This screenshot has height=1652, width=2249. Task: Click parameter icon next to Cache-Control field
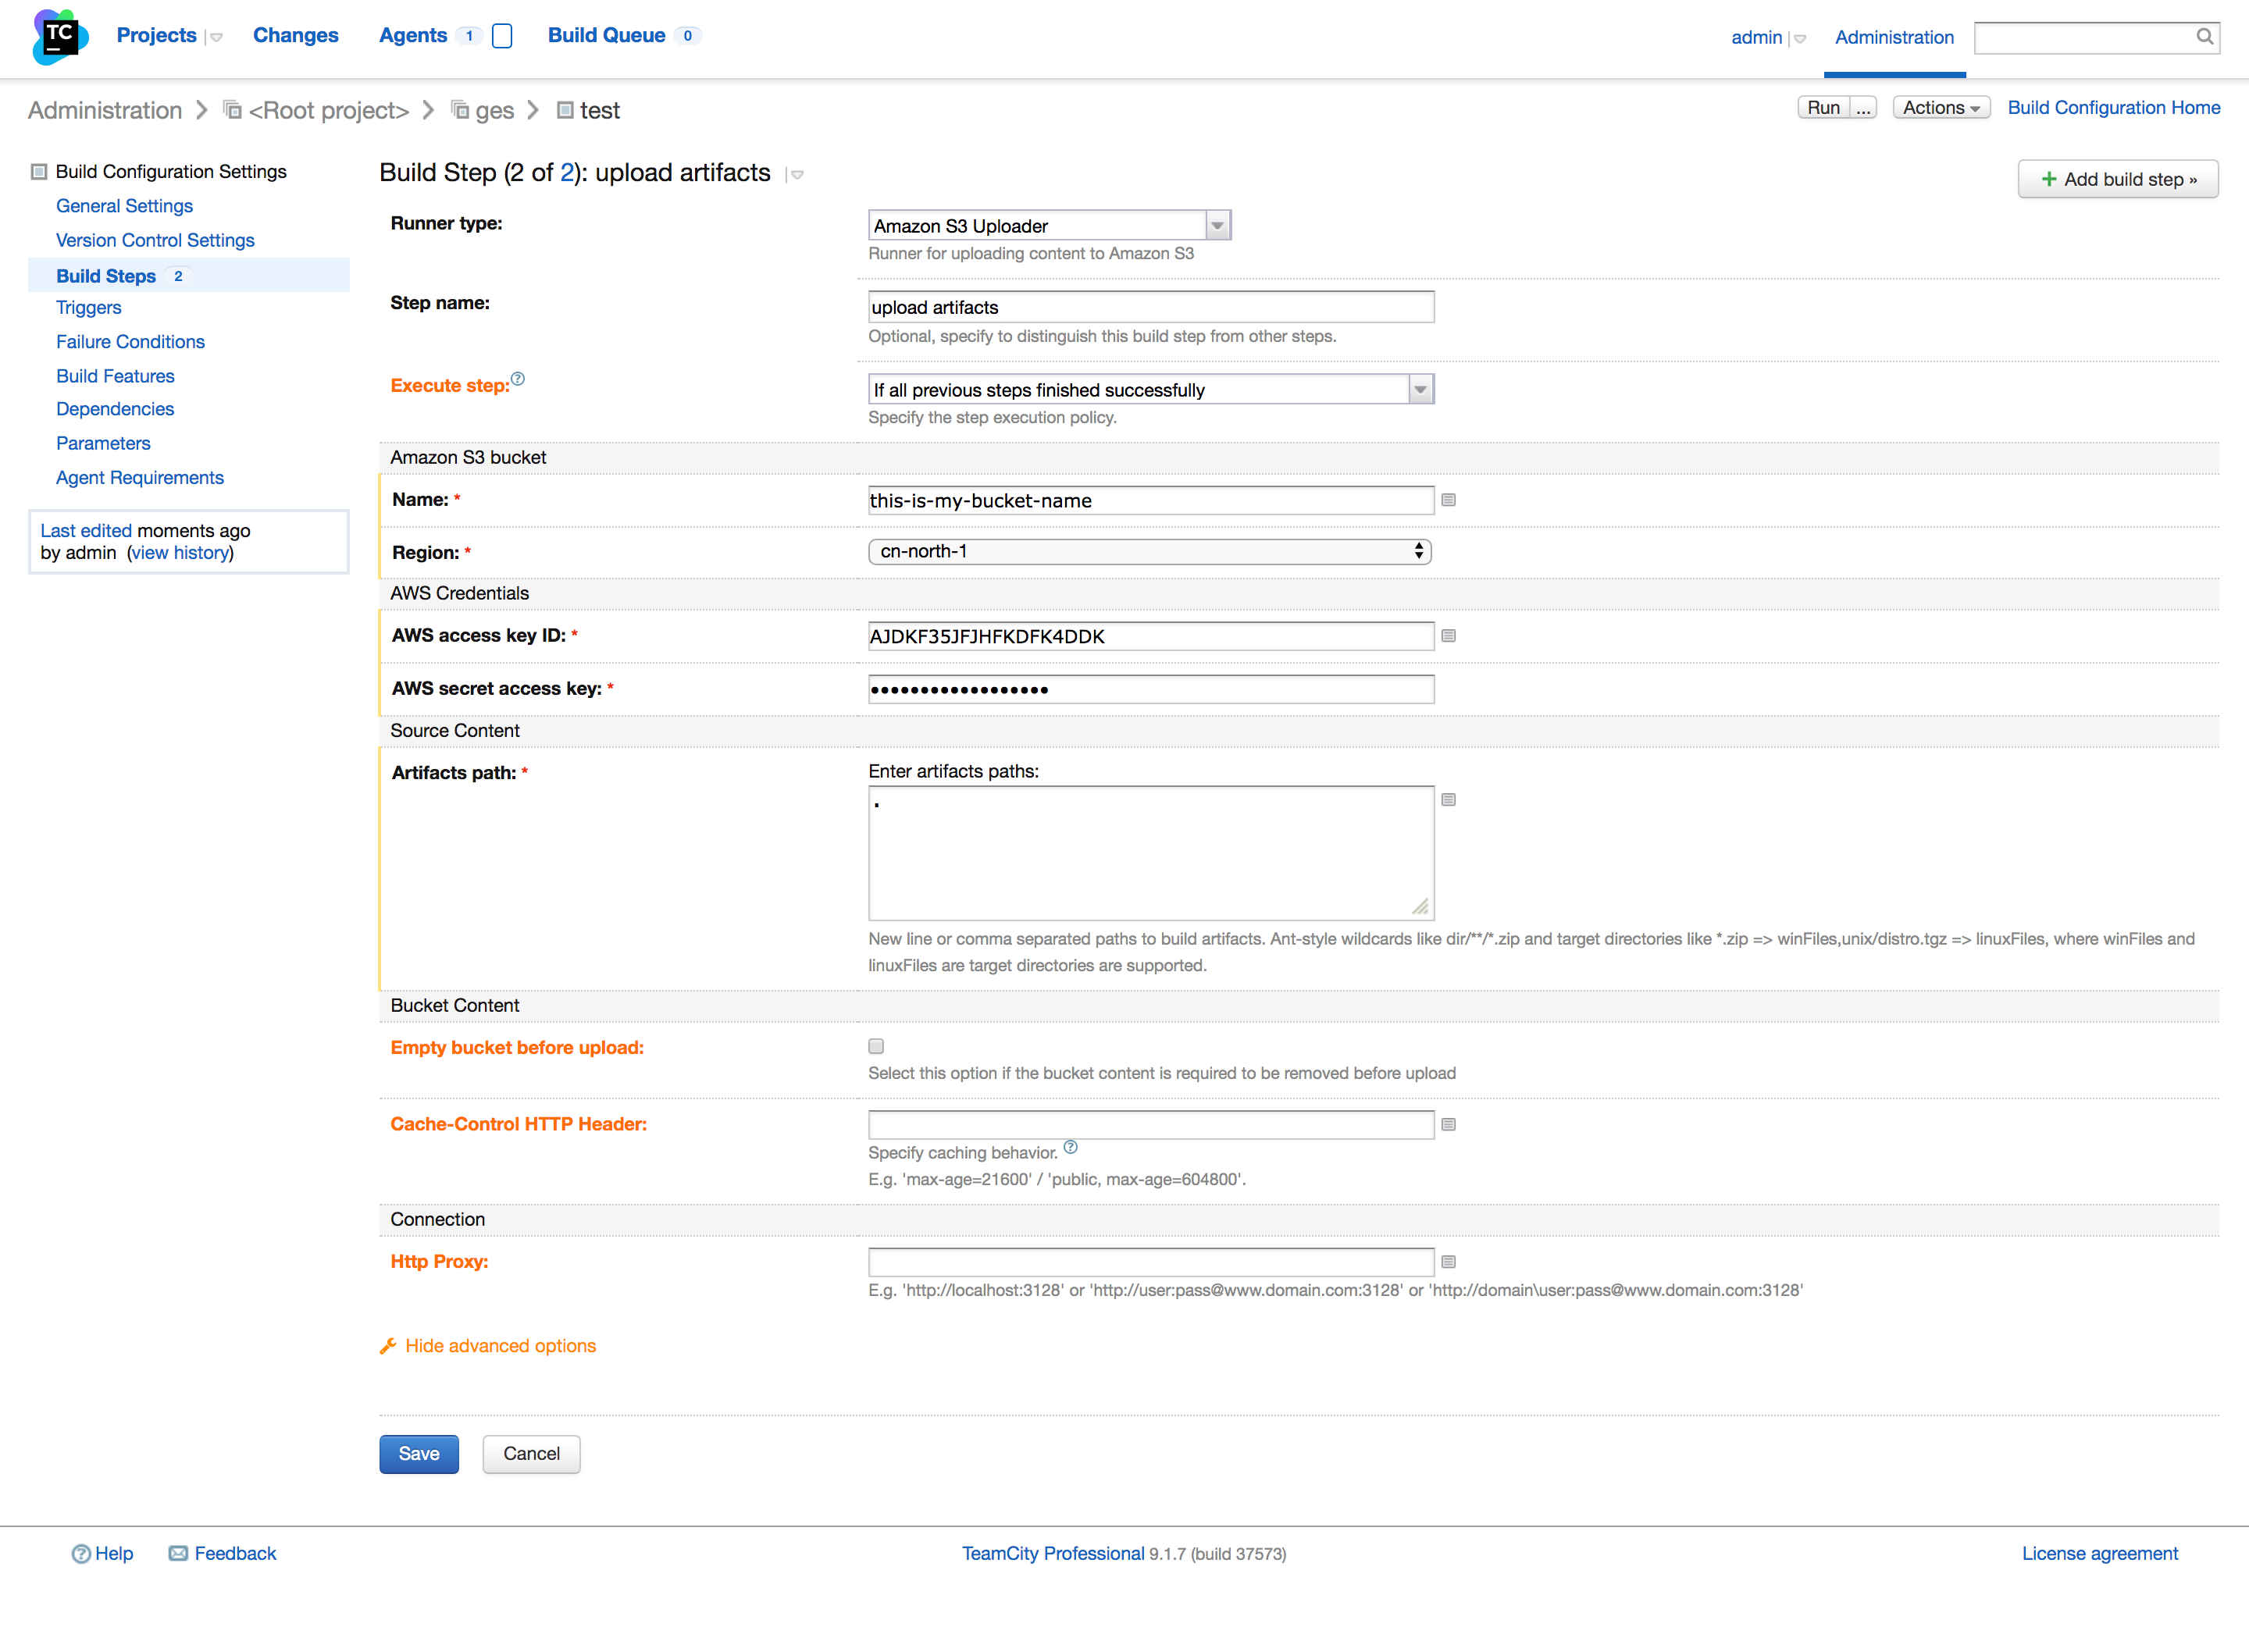click(x=1448, y=1125)
